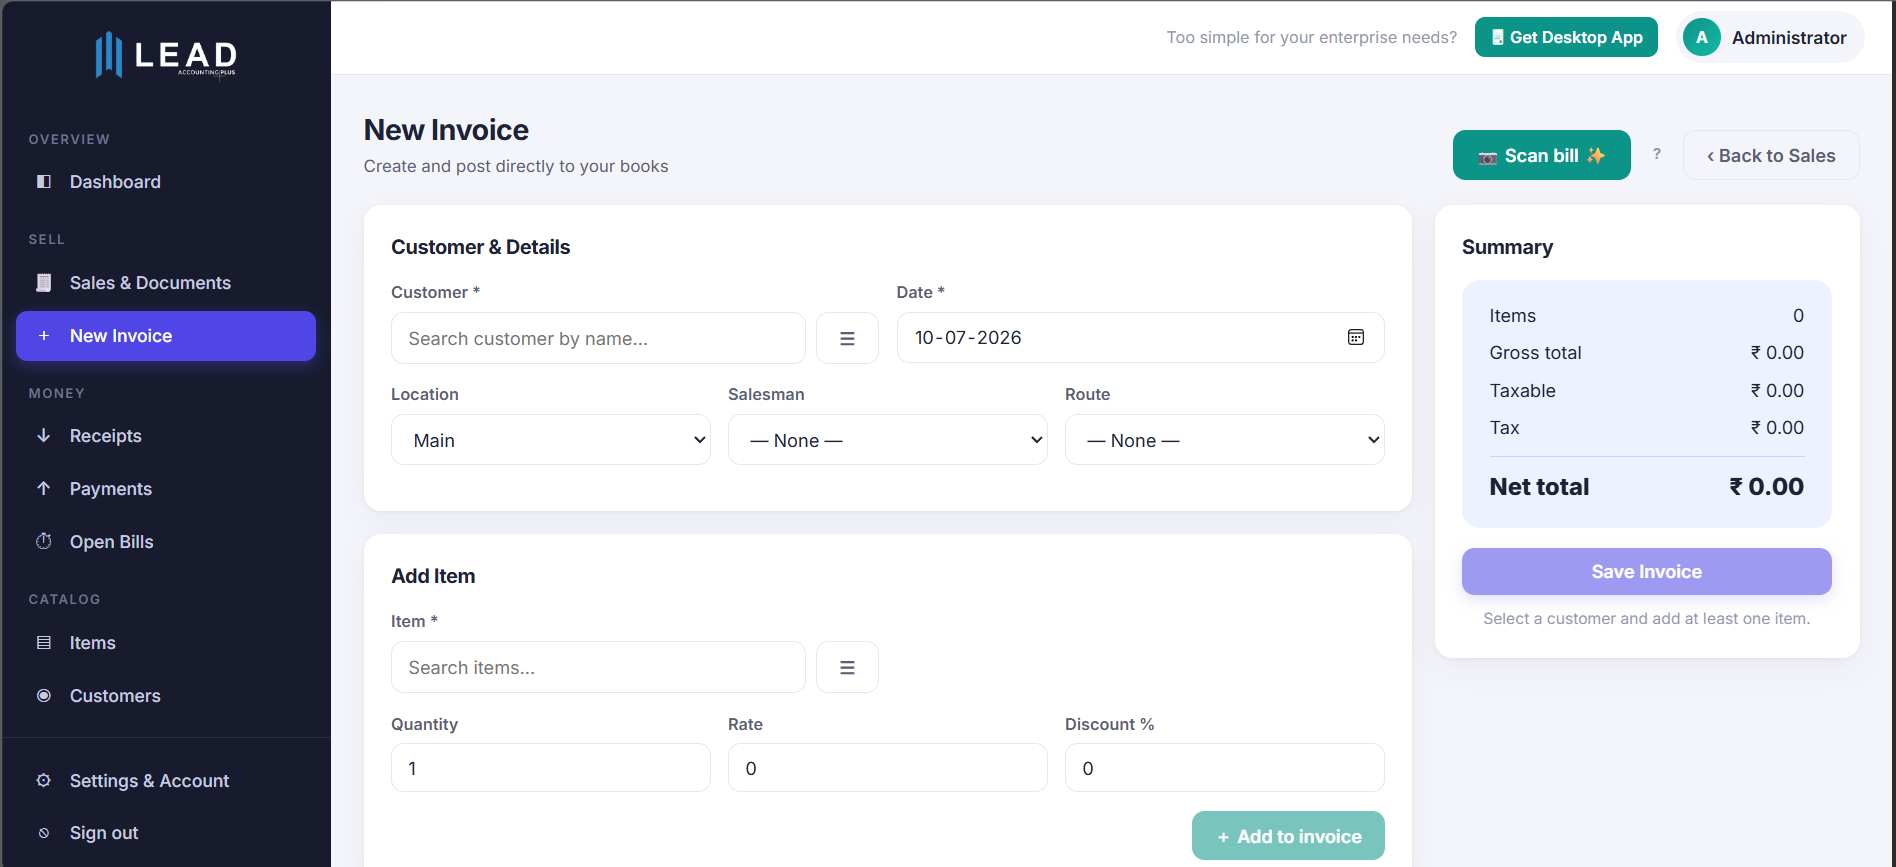Viewport: 1896px width, 867px height.
Task: Click the 'Too simple for your enterprise needs?' text
Action: click(1312, 37)
